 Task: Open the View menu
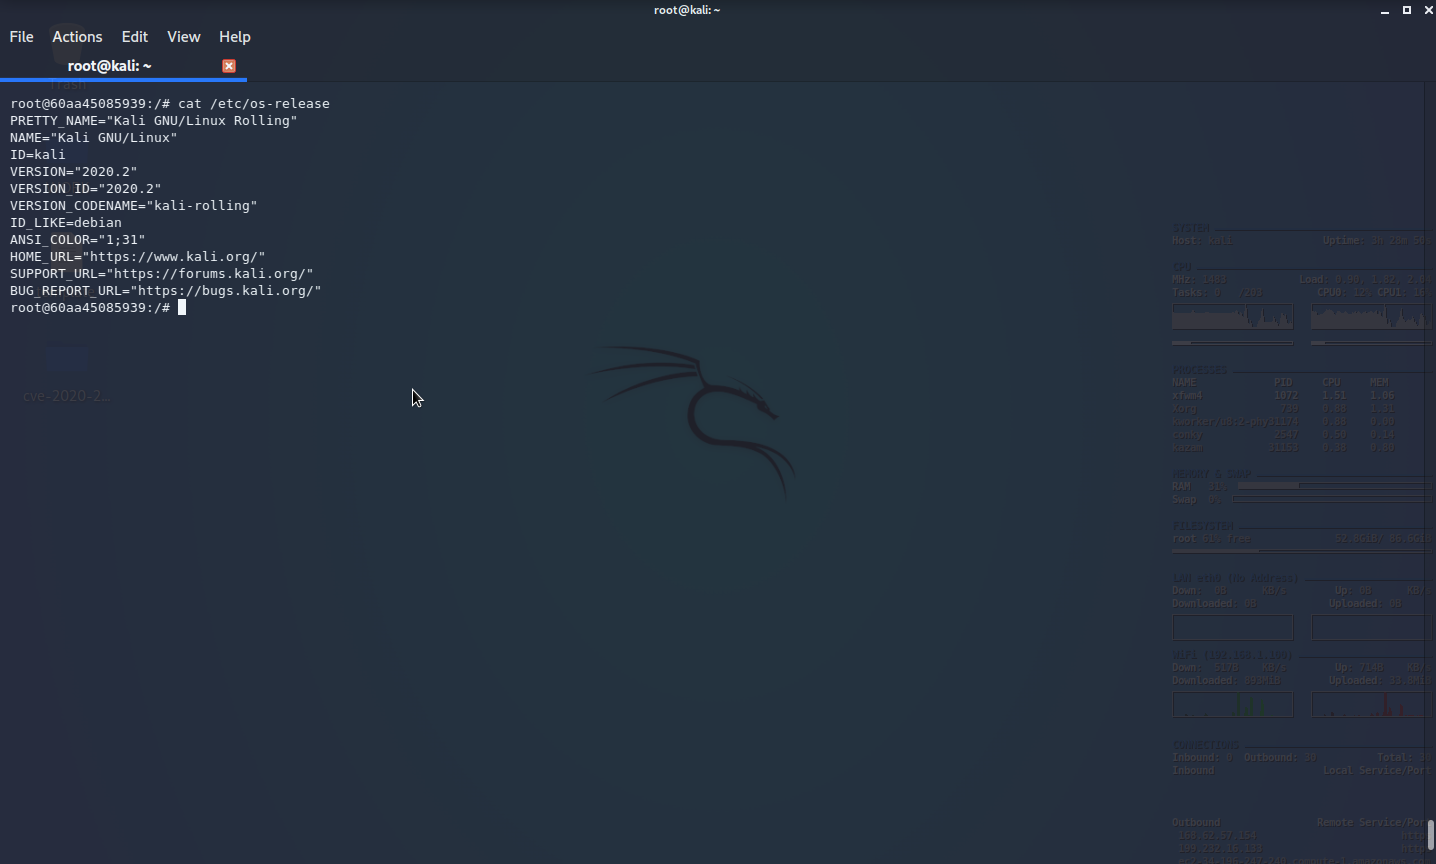pyautogui.click(x=183, y=37)
